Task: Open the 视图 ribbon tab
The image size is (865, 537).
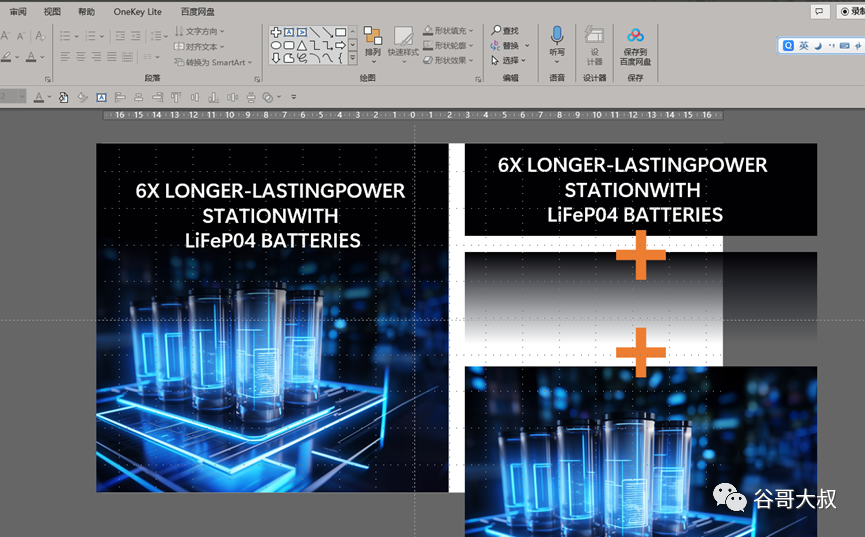Action: click(x=52, y=12)
